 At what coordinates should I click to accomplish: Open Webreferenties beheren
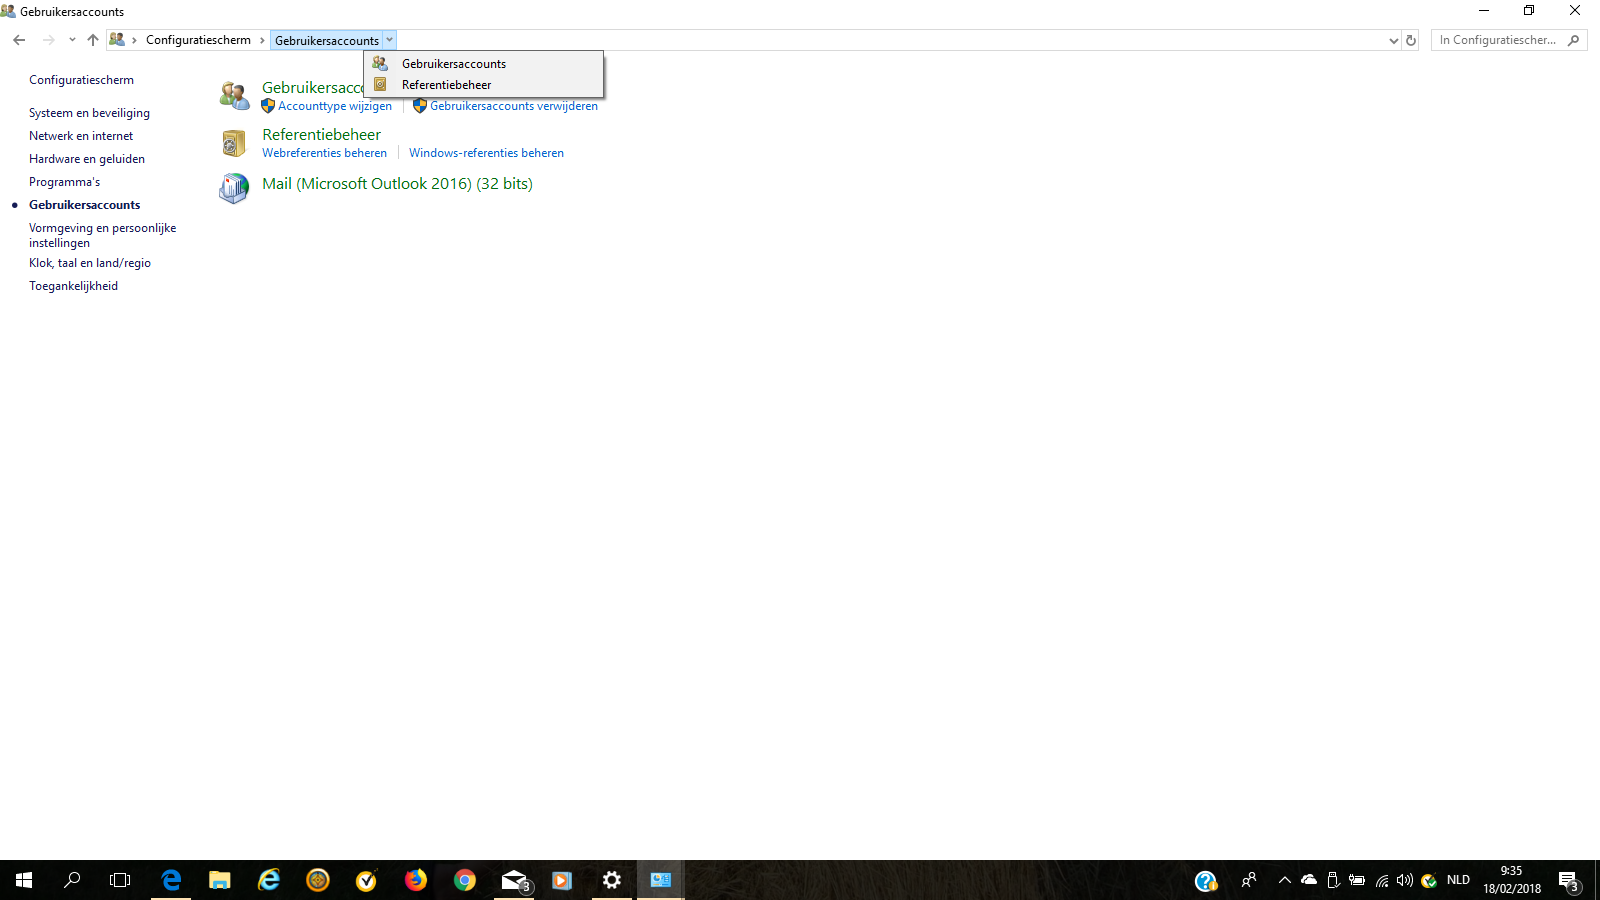pos(324,153)
